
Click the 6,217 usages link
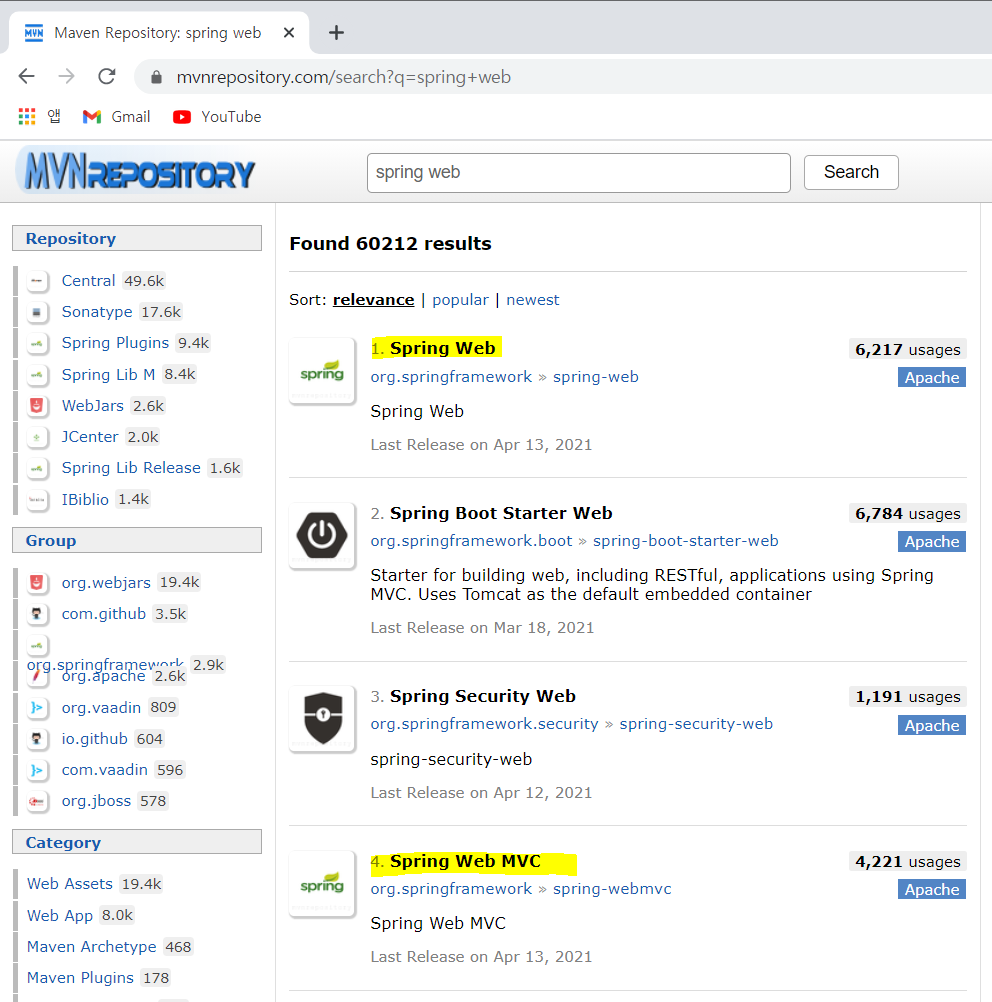click(908, 350)
